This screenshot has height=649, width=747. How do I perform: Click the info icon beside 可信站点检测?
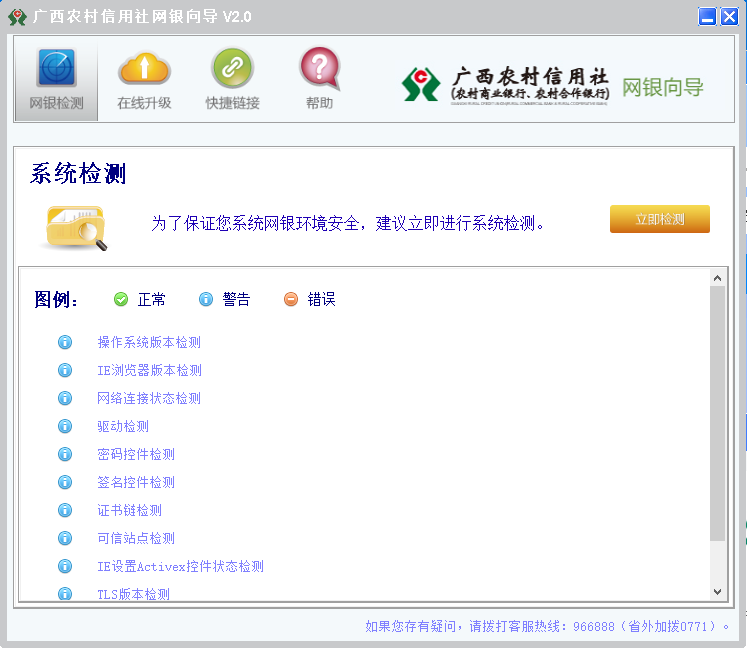pyautogui.click(x=65, y=538)
